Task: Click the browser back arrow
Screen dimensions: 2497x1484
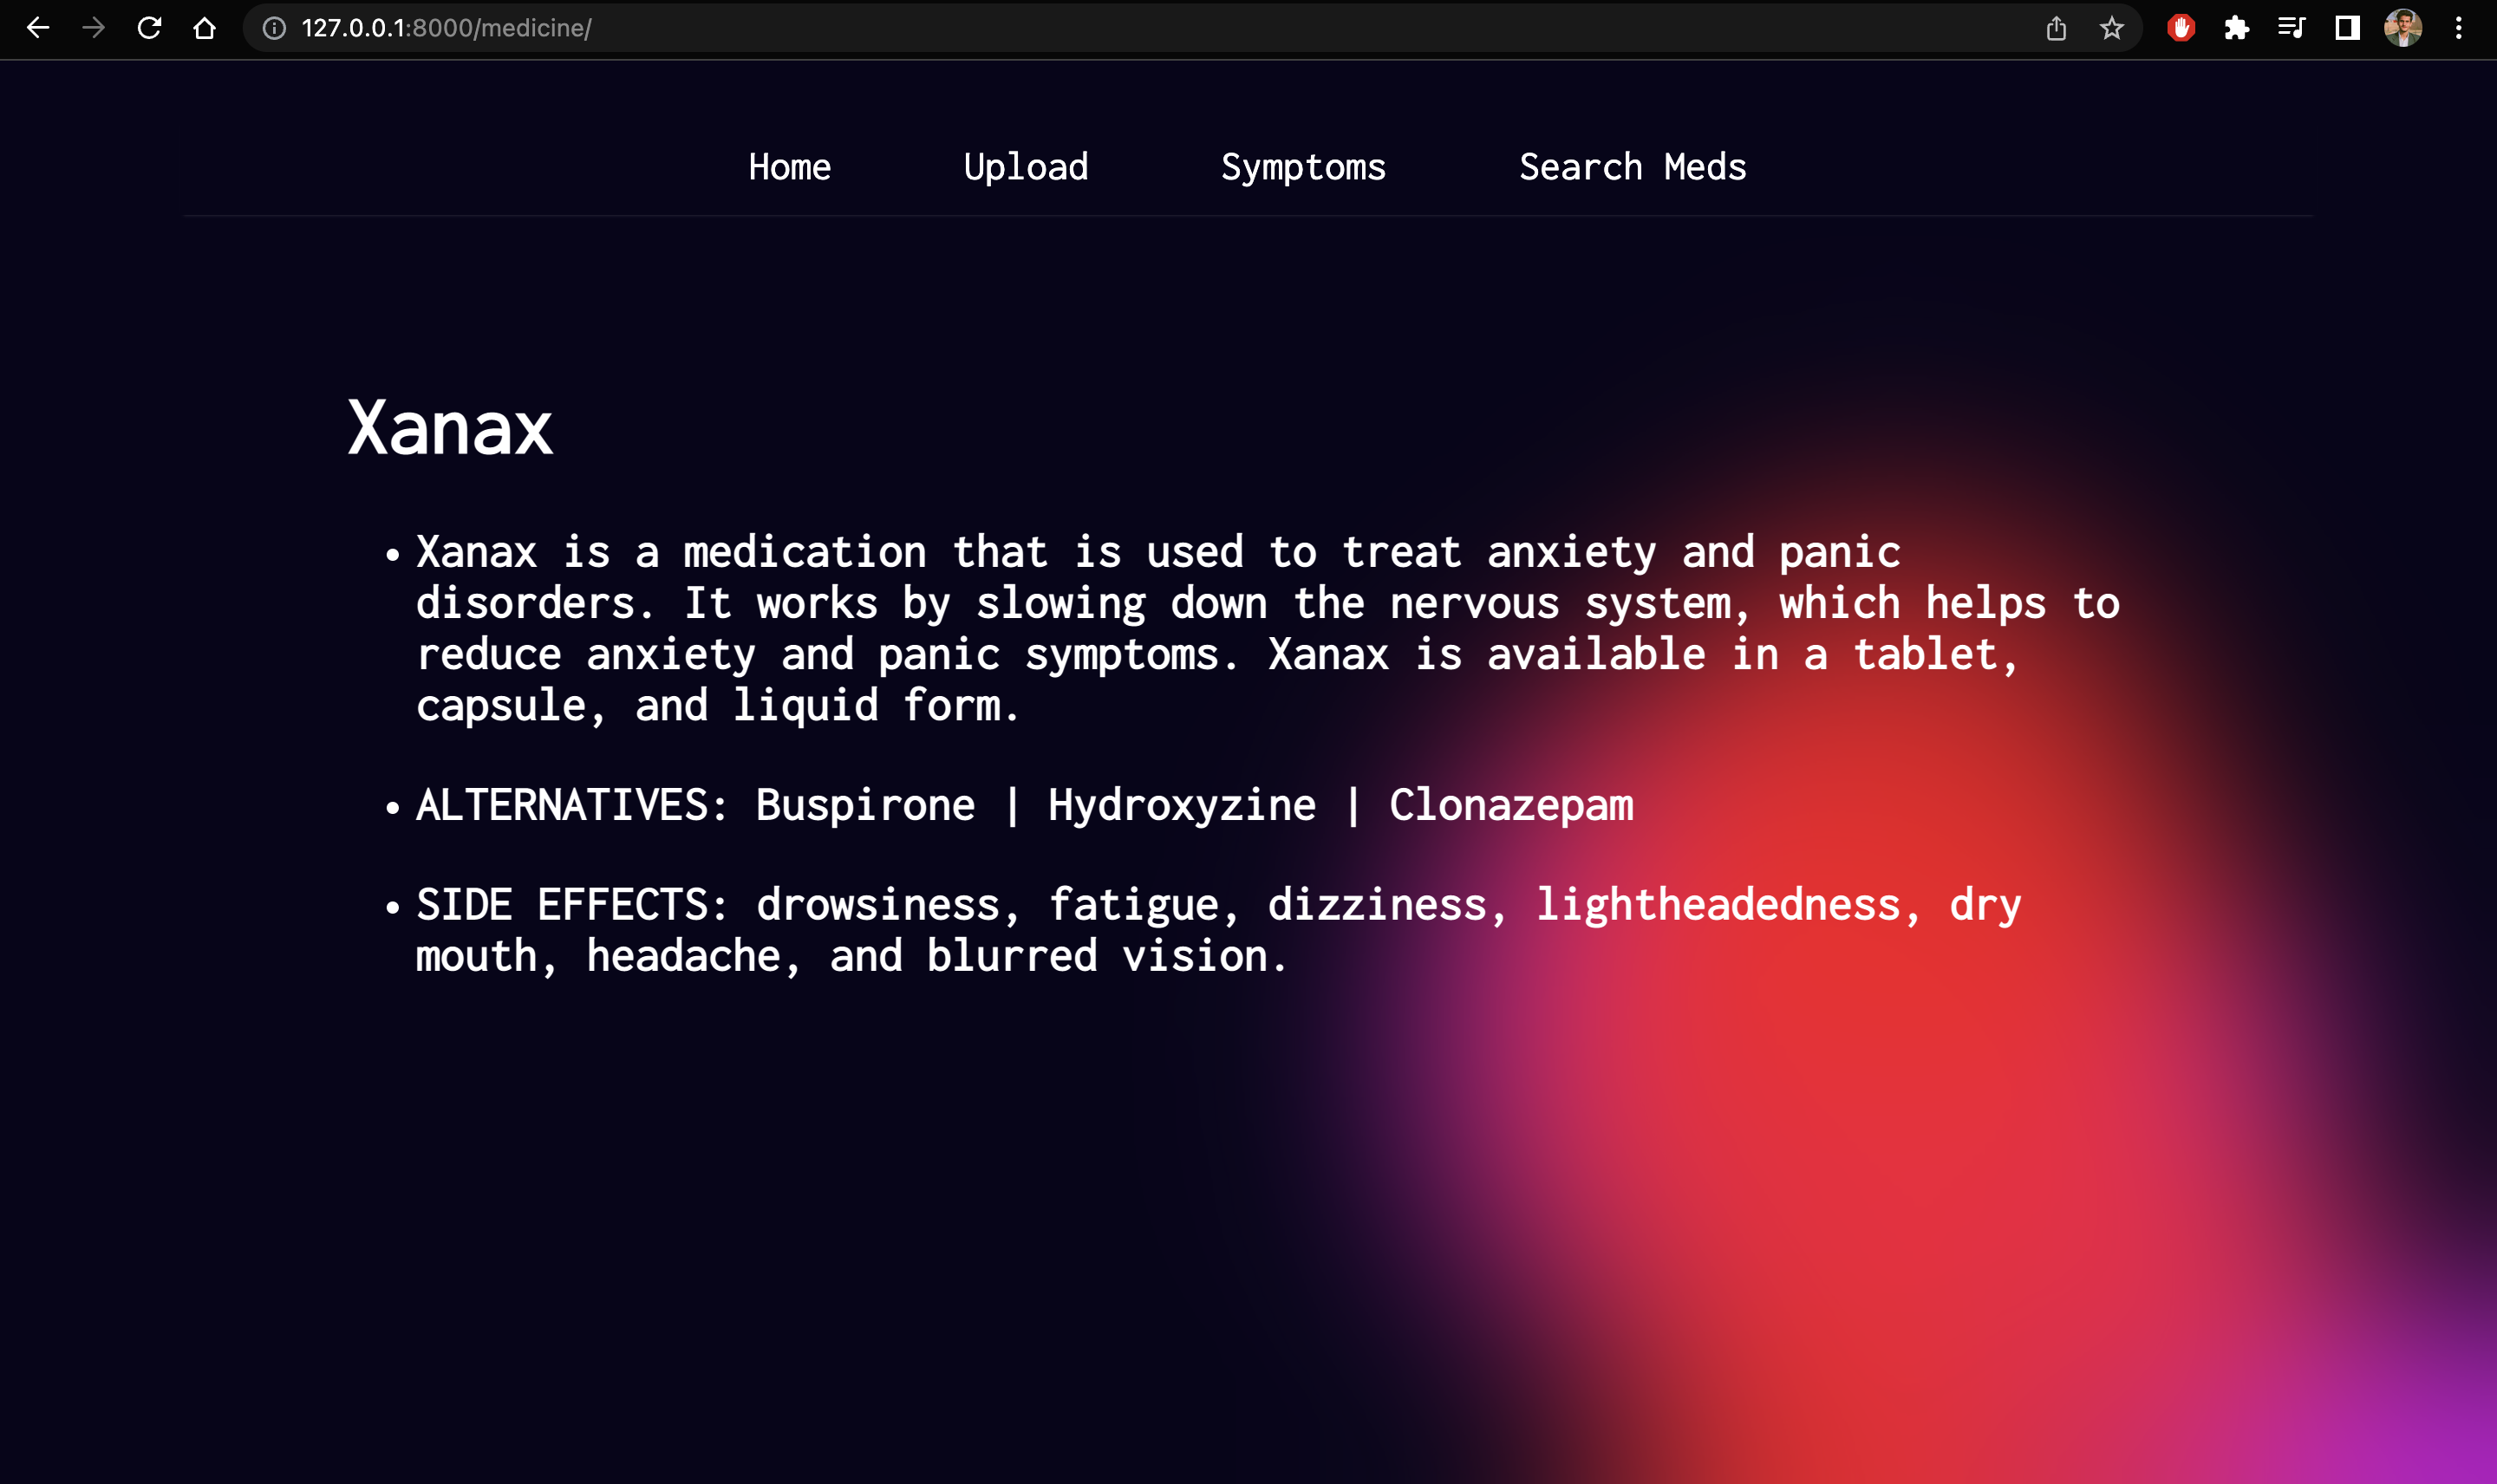Action: 38,28
